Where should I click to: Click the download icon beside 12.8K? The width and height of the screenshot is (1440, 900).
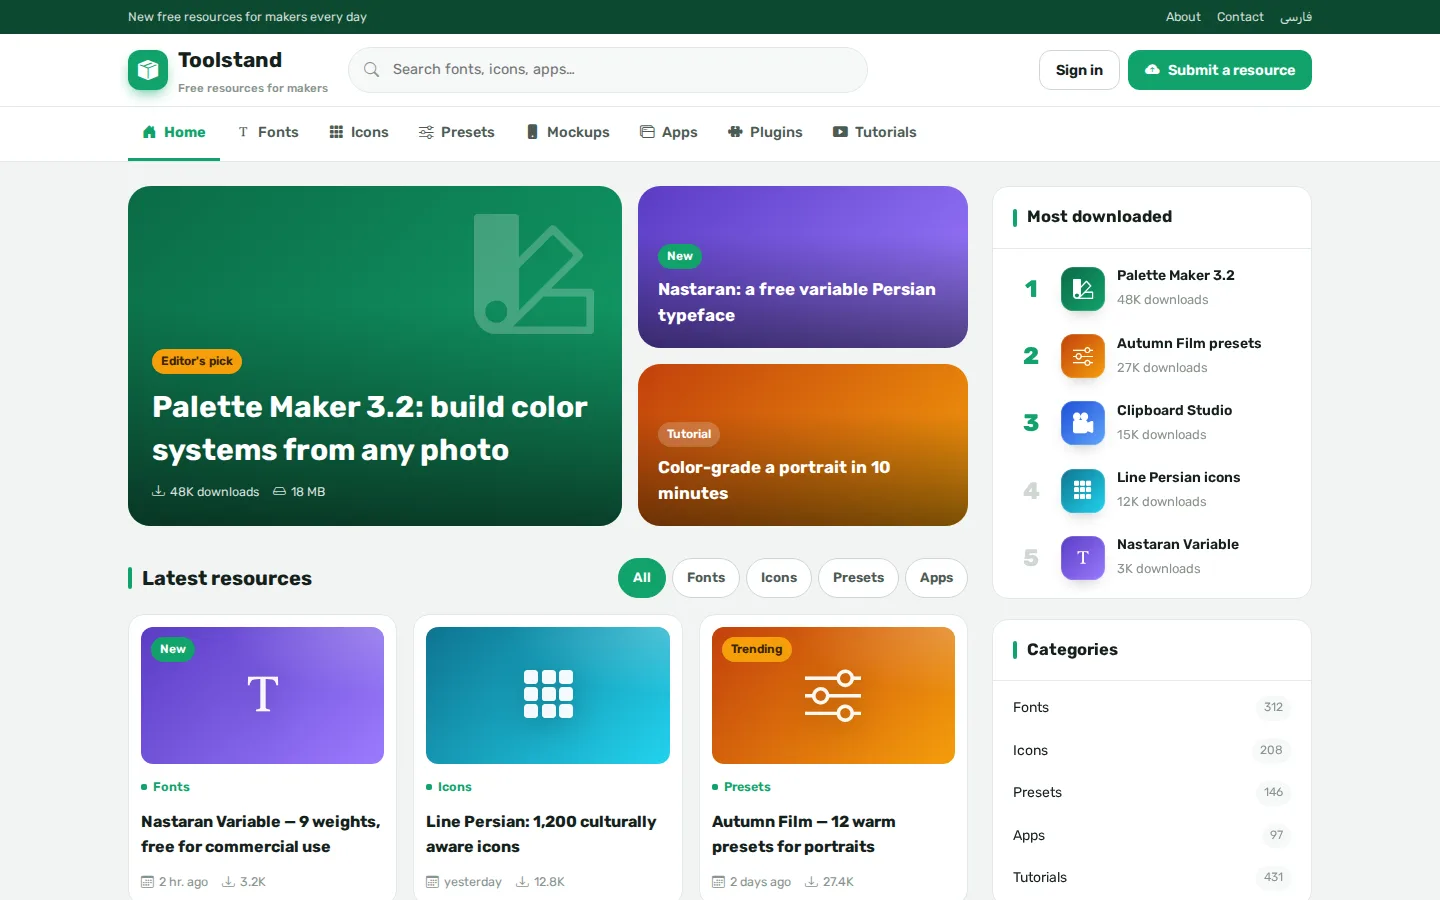tap(522, 882)
